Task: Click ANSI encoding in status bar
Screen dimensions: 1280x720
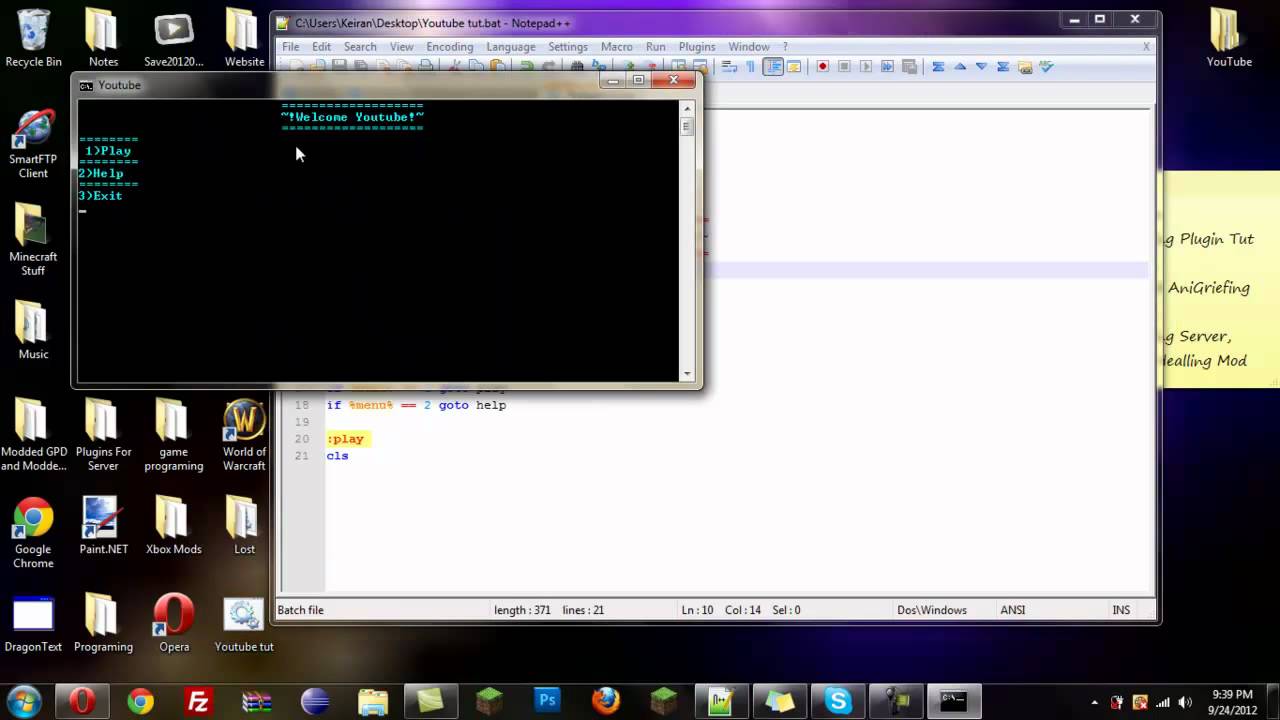Action: coord(1013,610)
